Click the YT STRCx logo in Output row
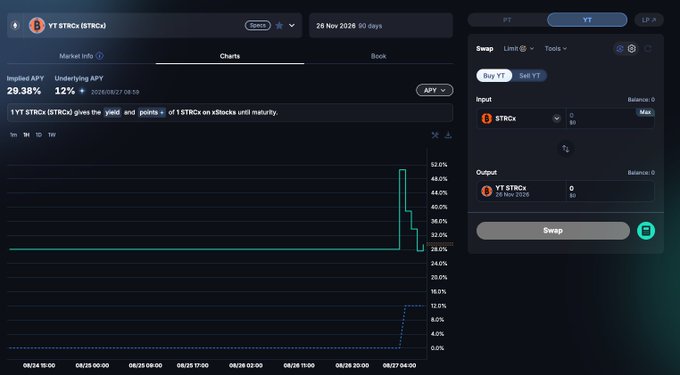680x375 pixels. [x=487, y=191]
